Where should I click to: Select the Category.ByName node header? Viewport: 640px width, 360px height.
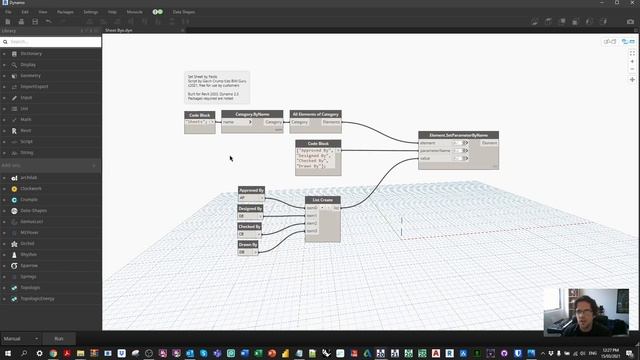[252, 114]
